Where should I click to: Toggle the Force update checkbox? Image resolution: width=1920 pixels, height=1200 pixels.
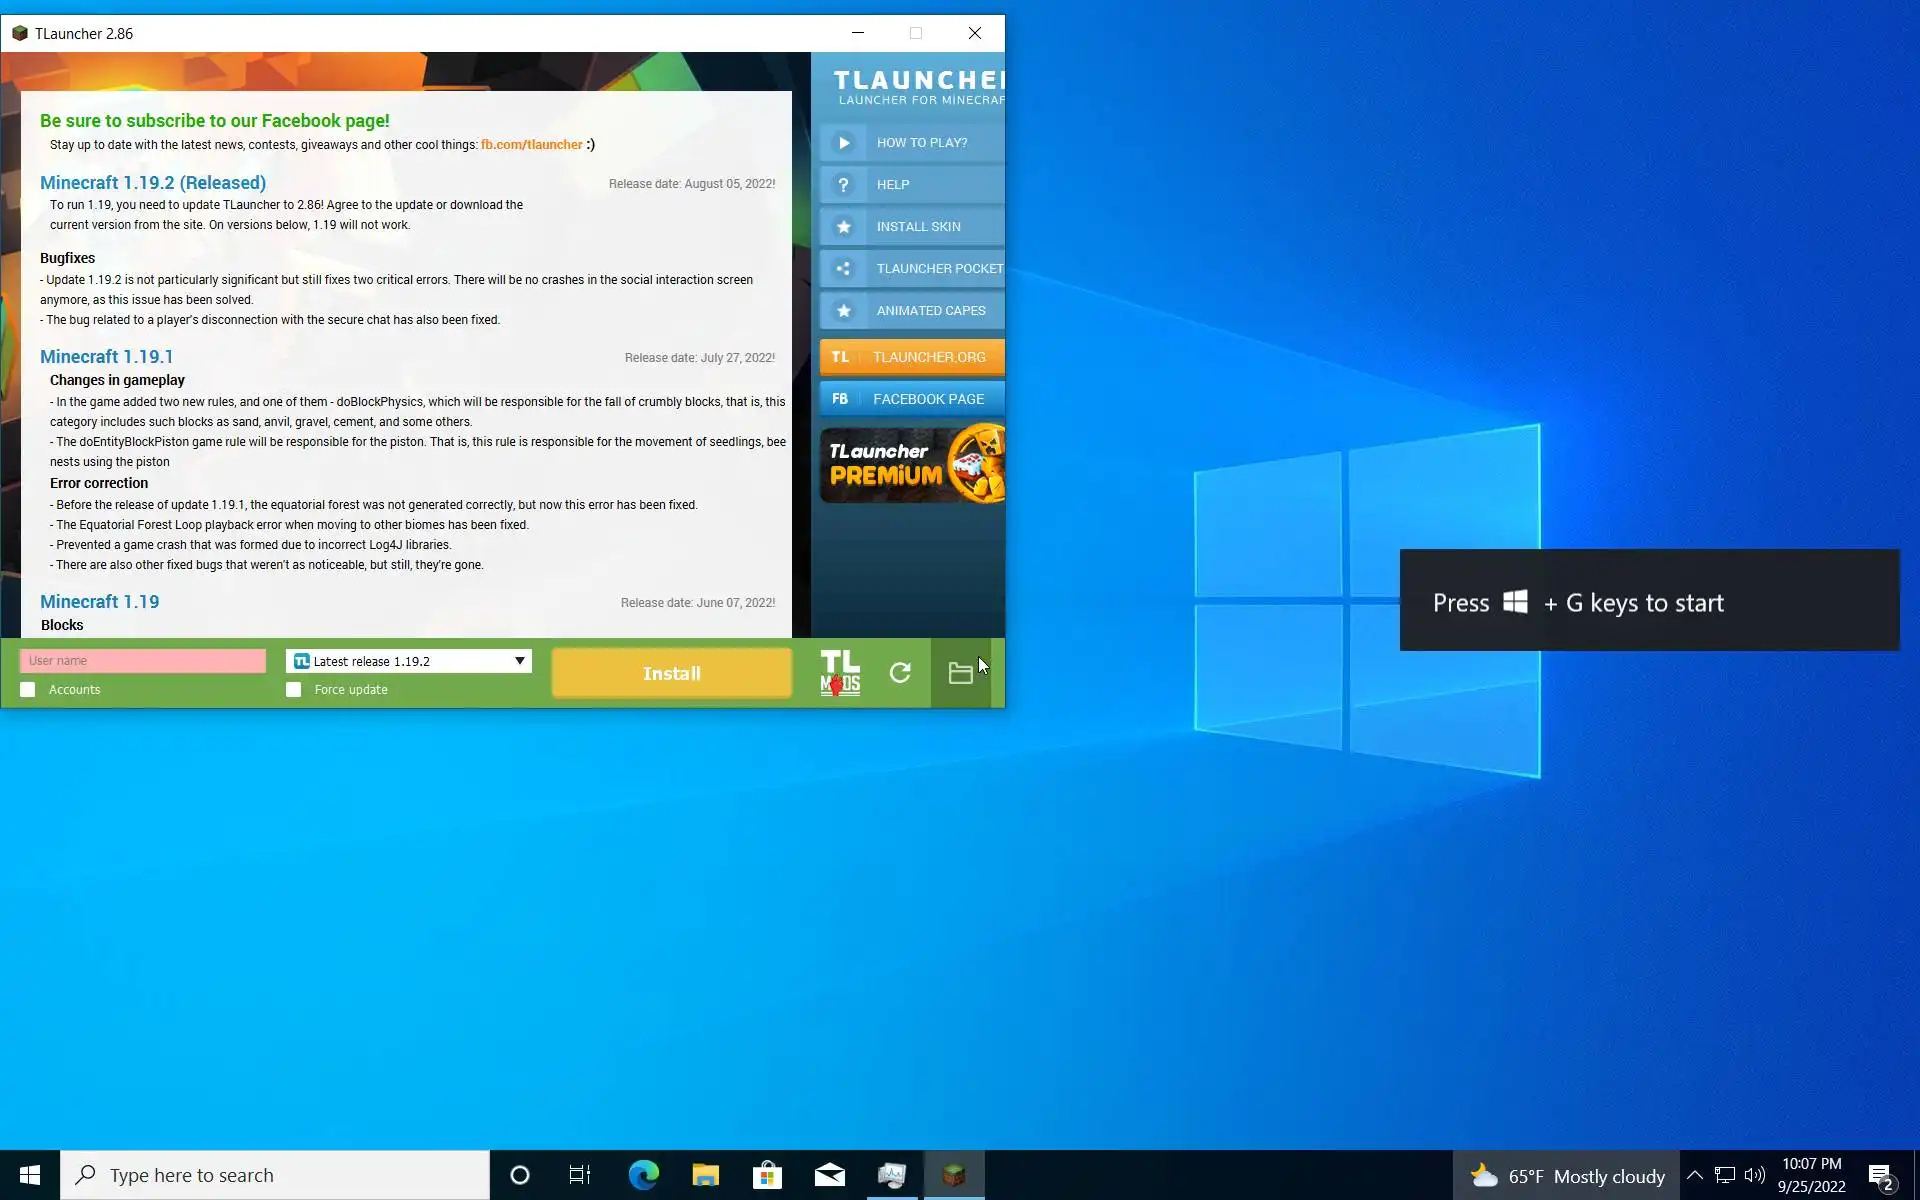[293, 690]
